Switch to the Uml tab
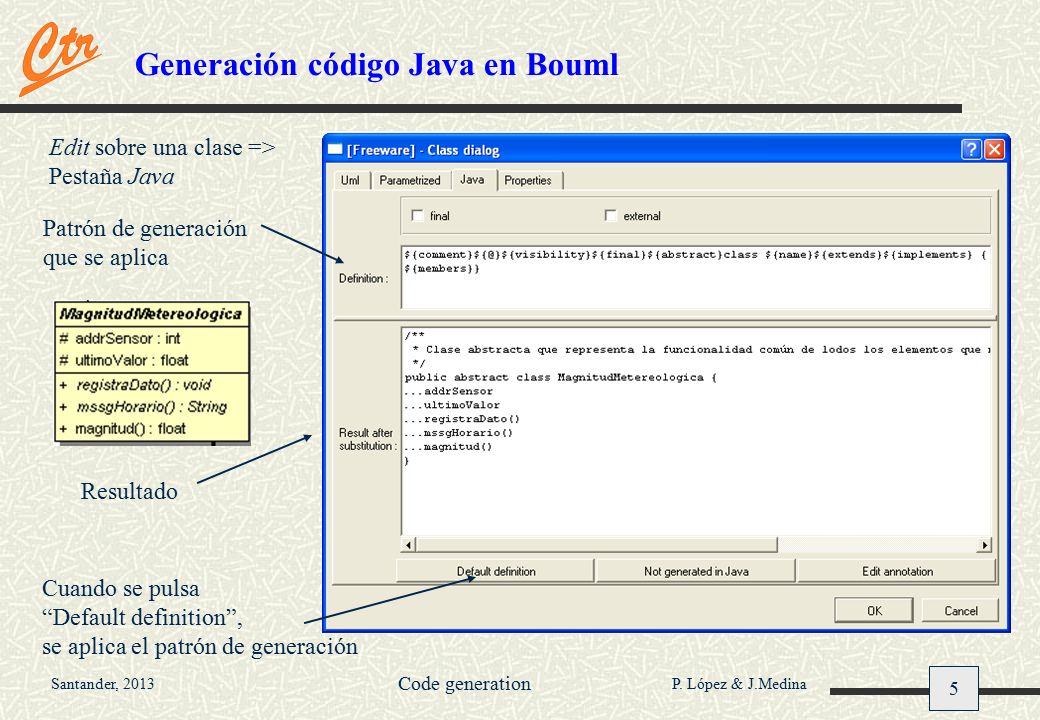Viewport: 1040px width, 720px height. (350, 180)
